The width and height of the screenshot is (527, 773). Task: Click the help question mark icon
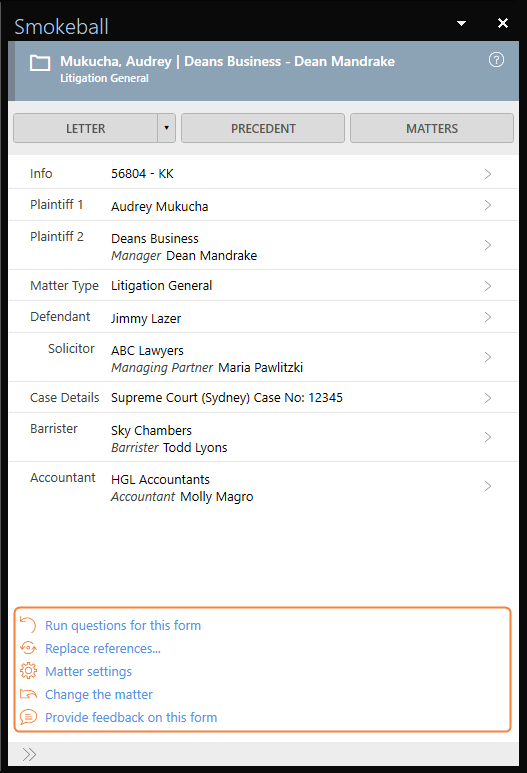[x=496, y=60]
